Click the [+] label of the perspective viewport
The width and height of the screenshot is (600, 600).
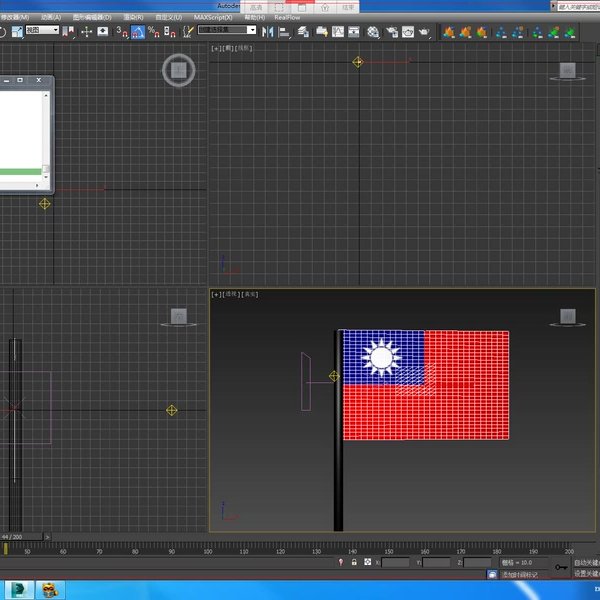click(216, 294)
